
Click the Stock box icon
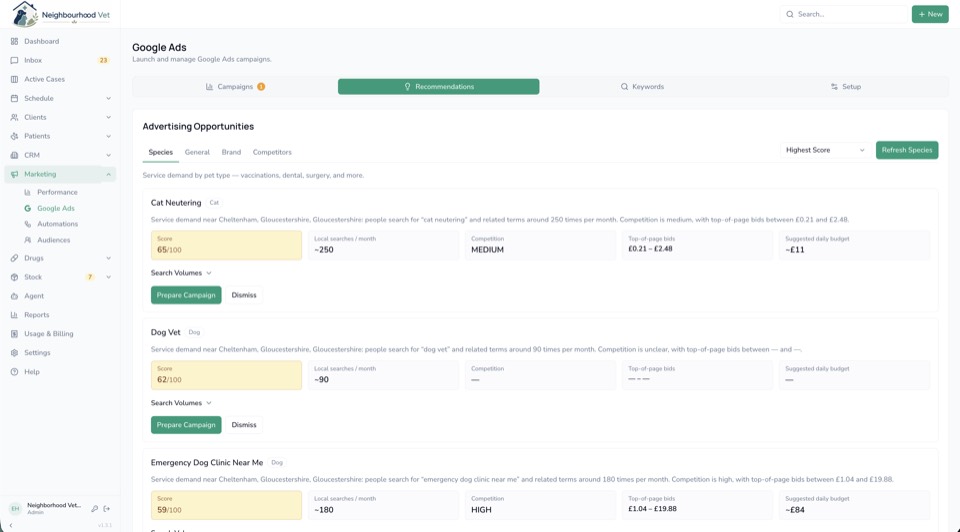[x=14, y=277]
